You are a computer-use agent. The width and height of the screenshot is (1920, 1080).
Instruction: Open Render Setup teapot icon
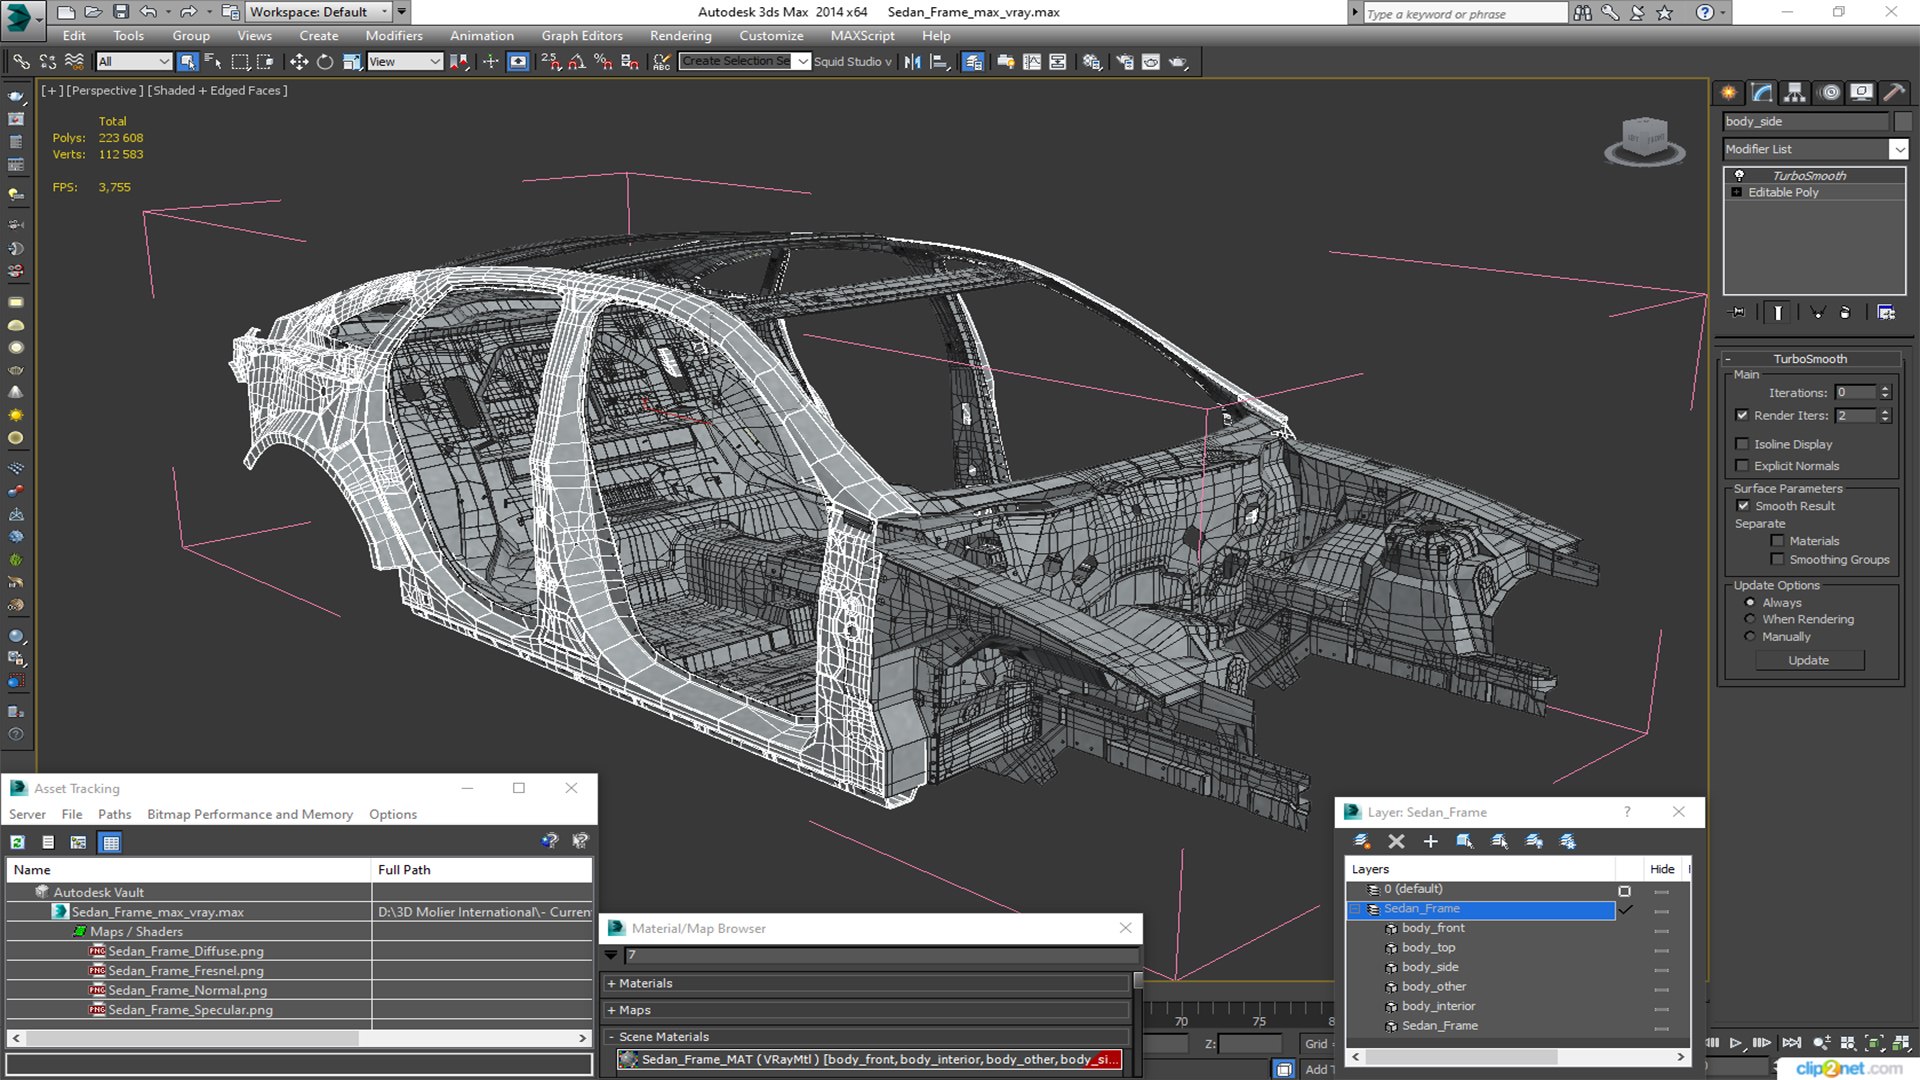coord(1125,62)
